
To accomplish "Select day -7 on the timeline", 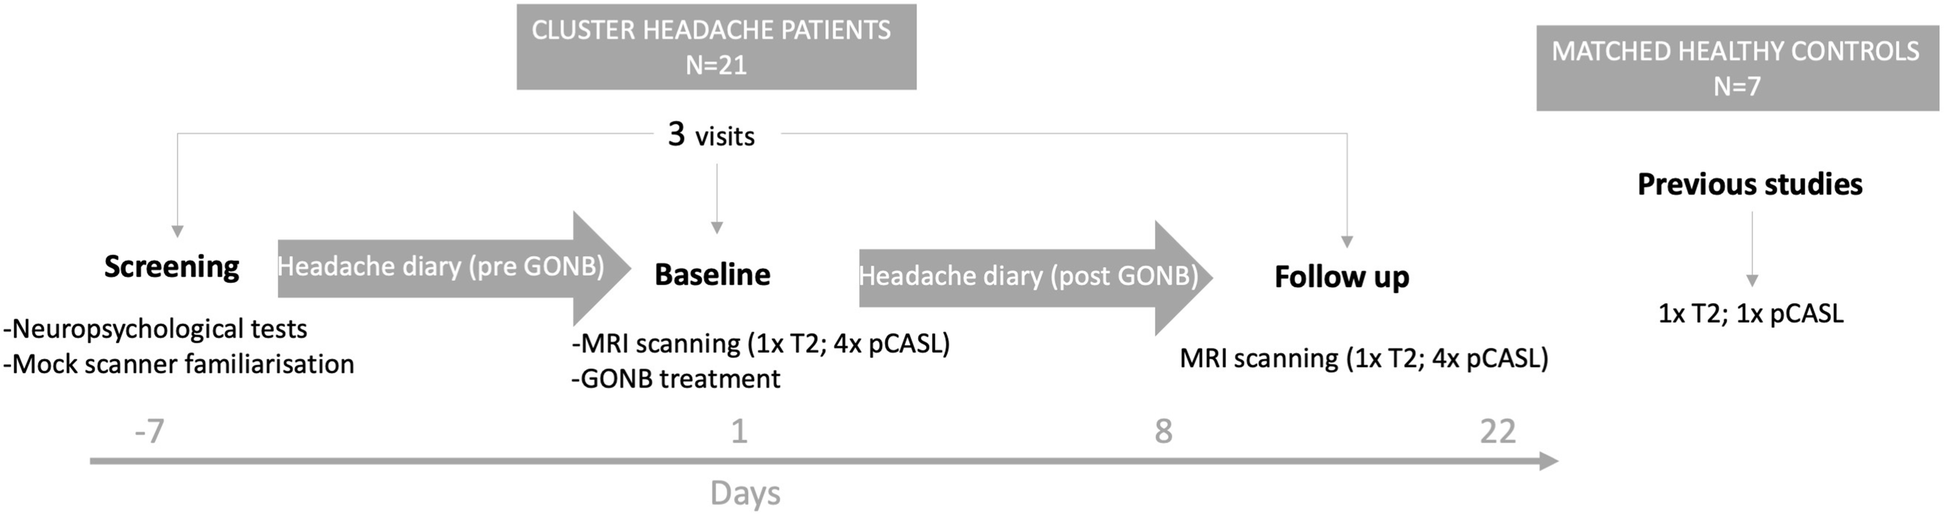I will [149, 431].
